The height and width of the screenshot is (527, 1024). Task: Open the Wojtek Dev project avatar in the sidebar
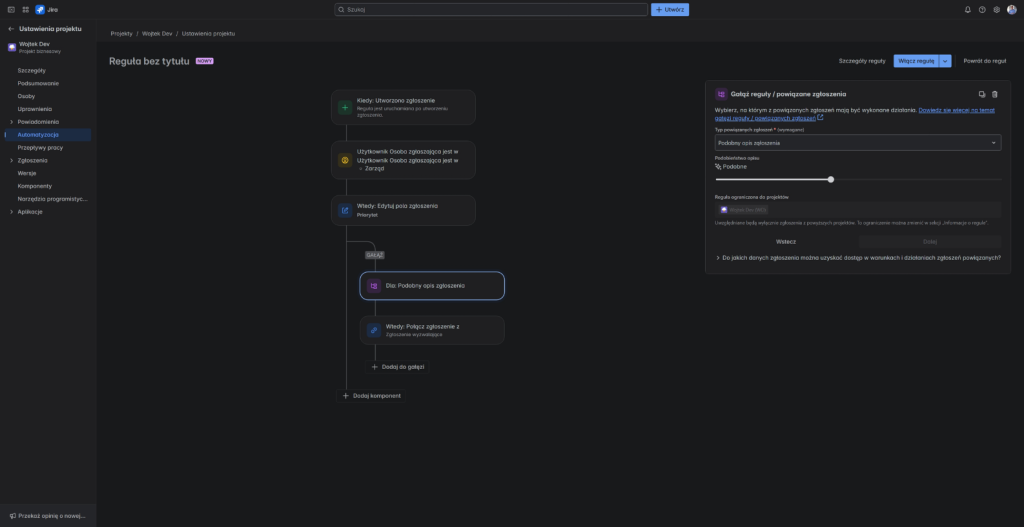(12, 47)
